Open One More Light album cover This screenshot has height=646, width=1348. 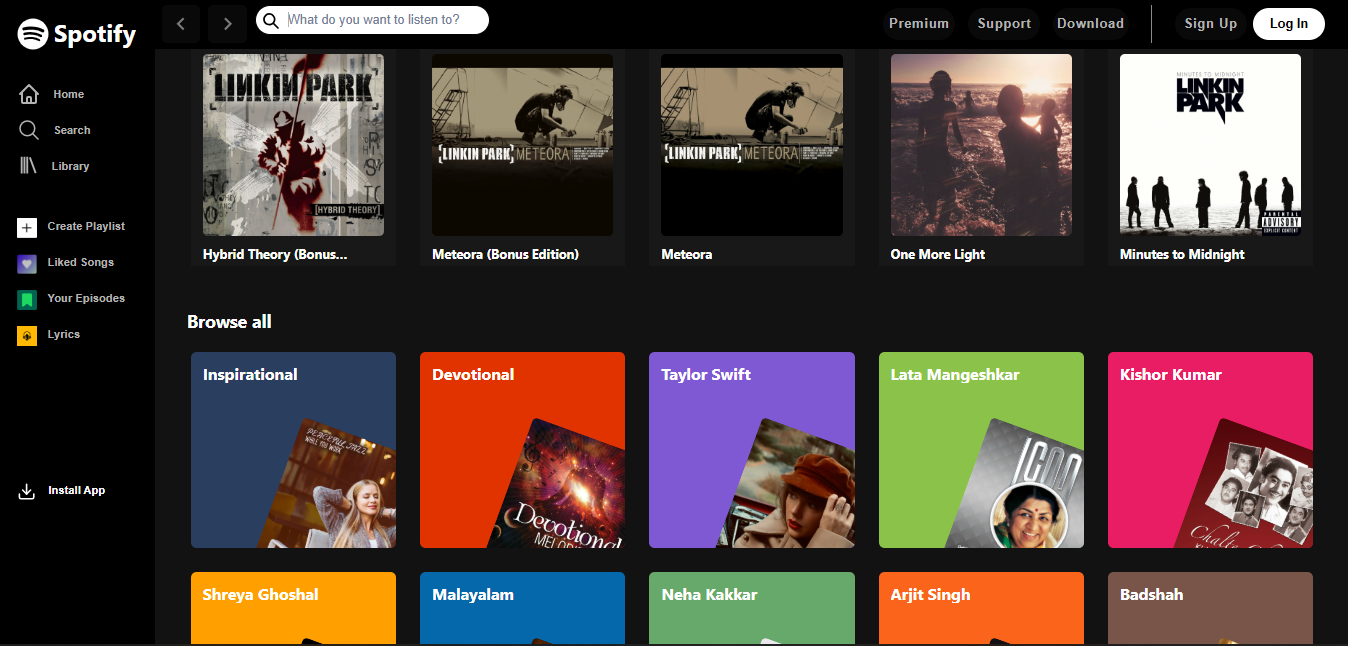pos(981,145)
